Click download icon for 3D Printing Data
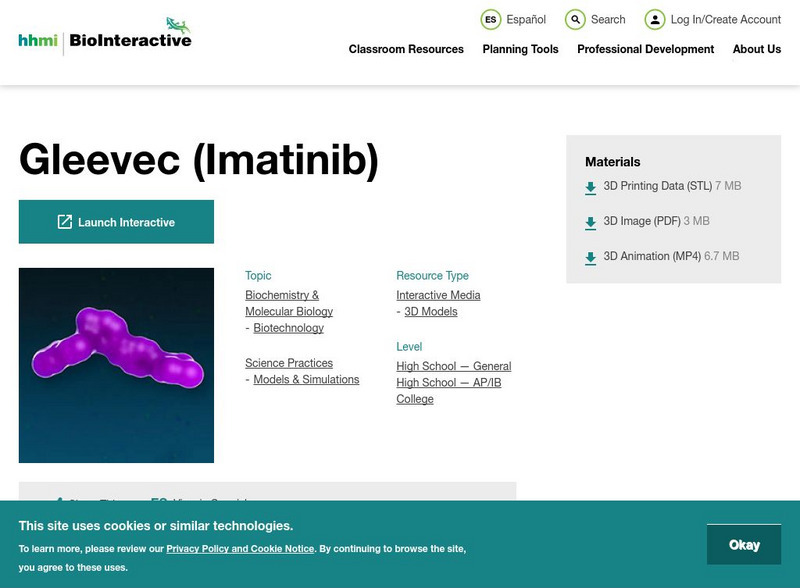The height and width of the screenshot is (588, 800). click(x=590, y=188)
